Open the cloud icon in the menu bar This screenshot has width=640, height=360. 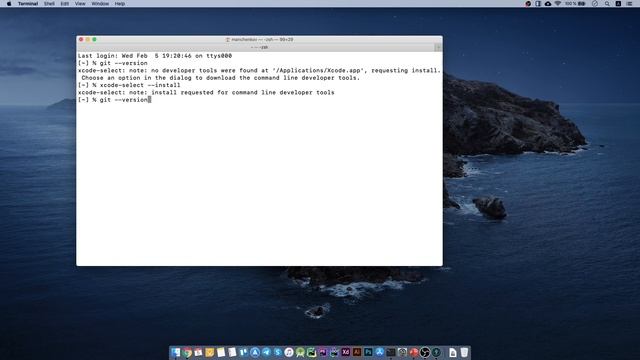pos(548,4)
